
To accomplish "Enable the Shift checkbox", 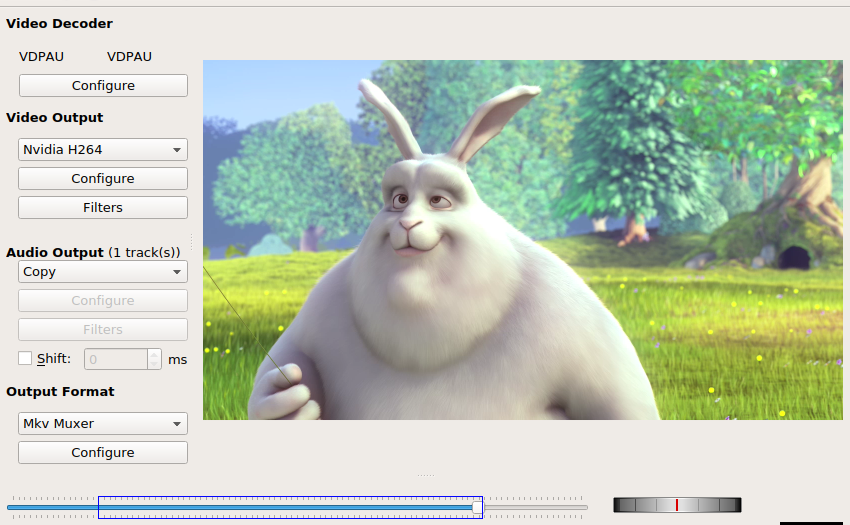I will pos(25,358).
